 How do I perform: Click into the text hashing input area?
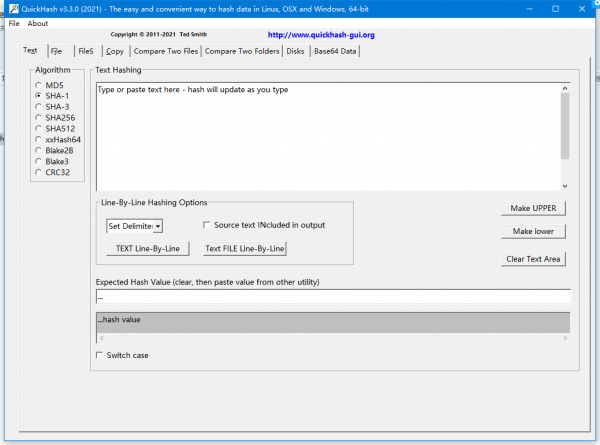point(328,137)
